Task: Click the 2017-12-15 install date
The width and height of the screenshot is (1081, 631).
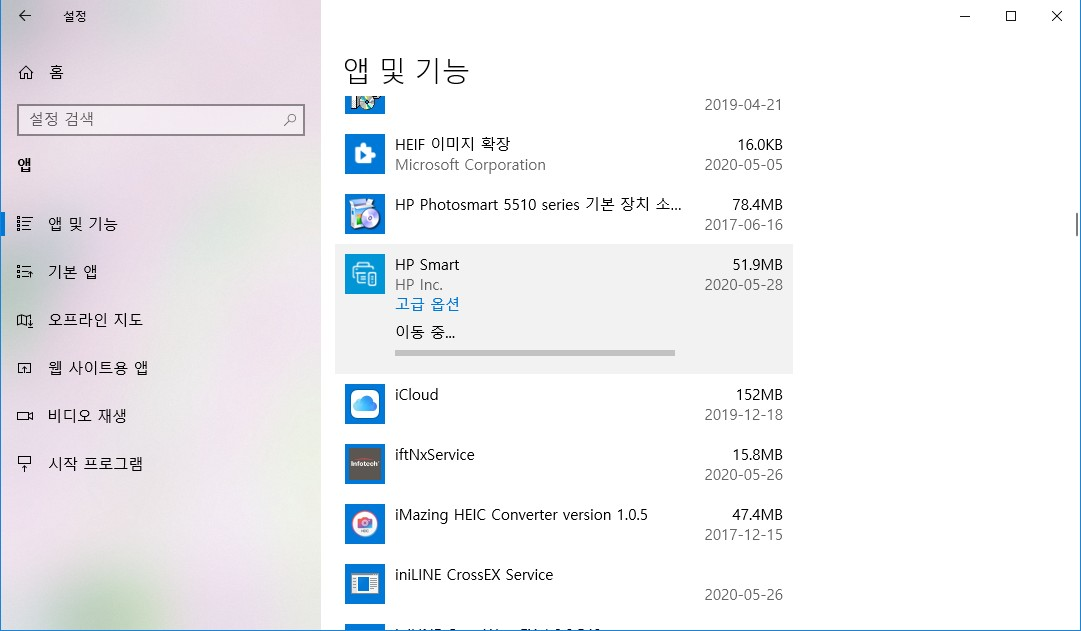Action: pyautogui.click(x=743, y=534)
